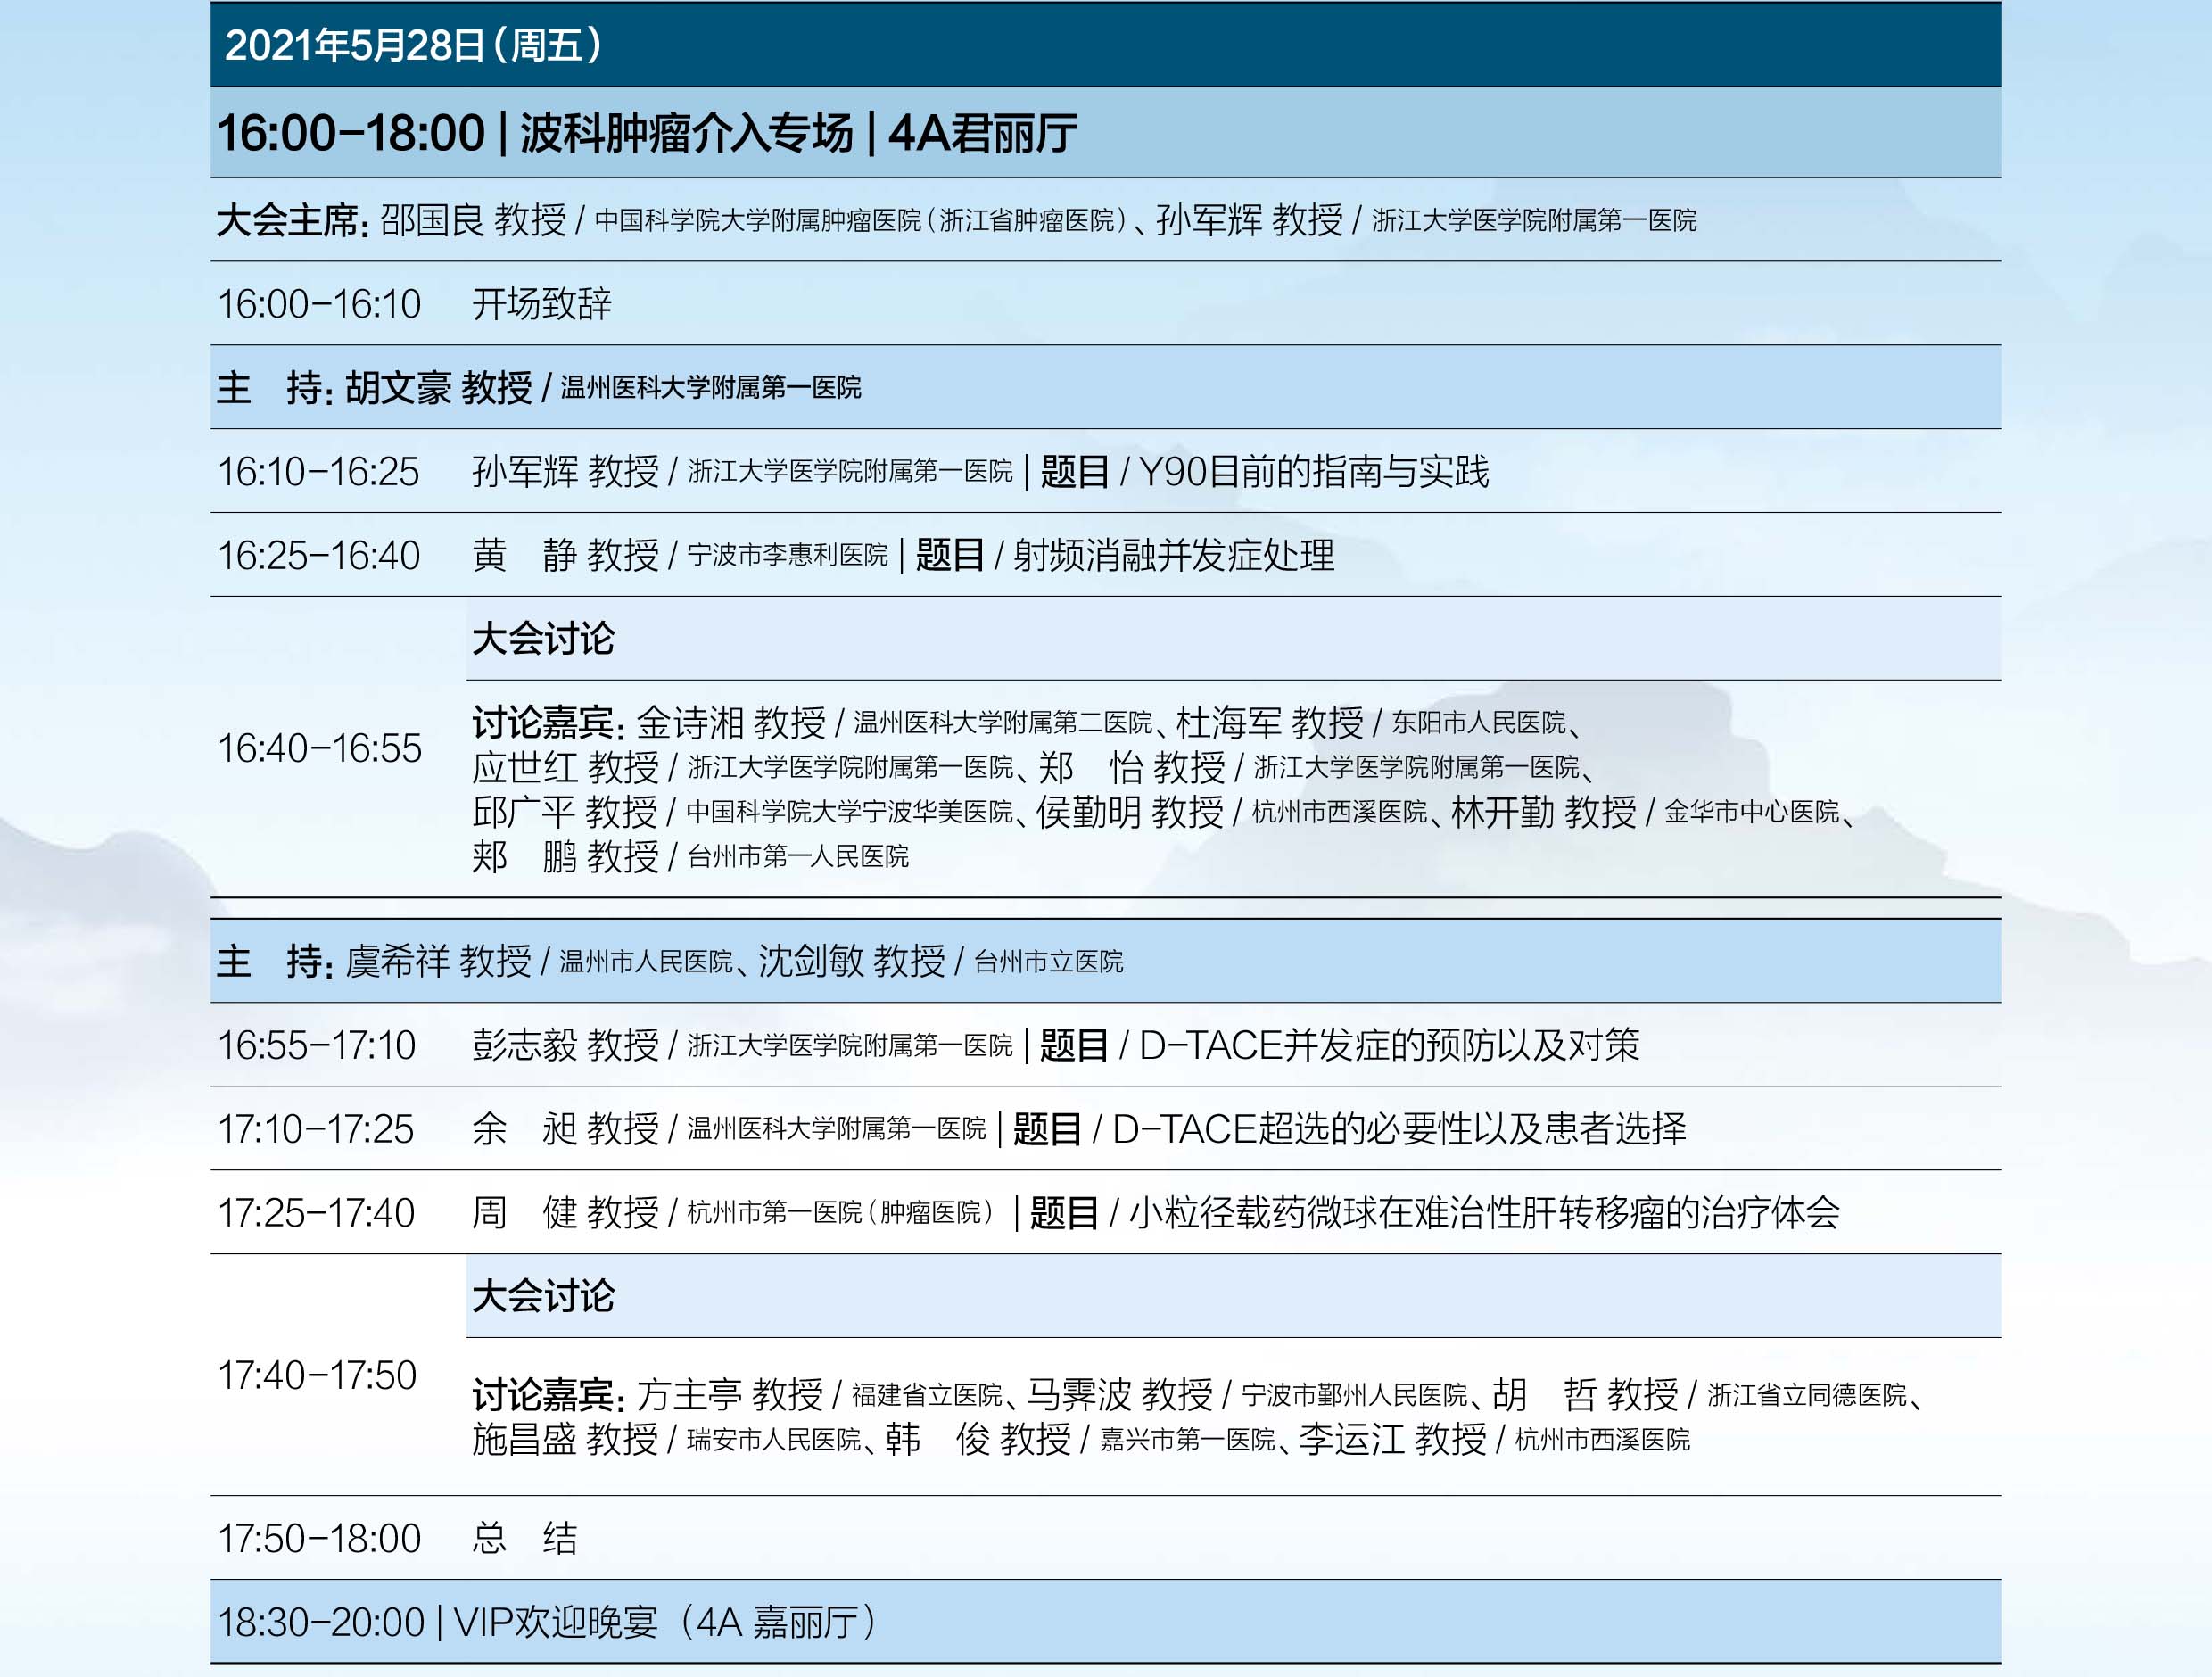This screenshot has height=1677, width=2212.
Task: Select the 总 结 entry
Action: coord(525,1540)
